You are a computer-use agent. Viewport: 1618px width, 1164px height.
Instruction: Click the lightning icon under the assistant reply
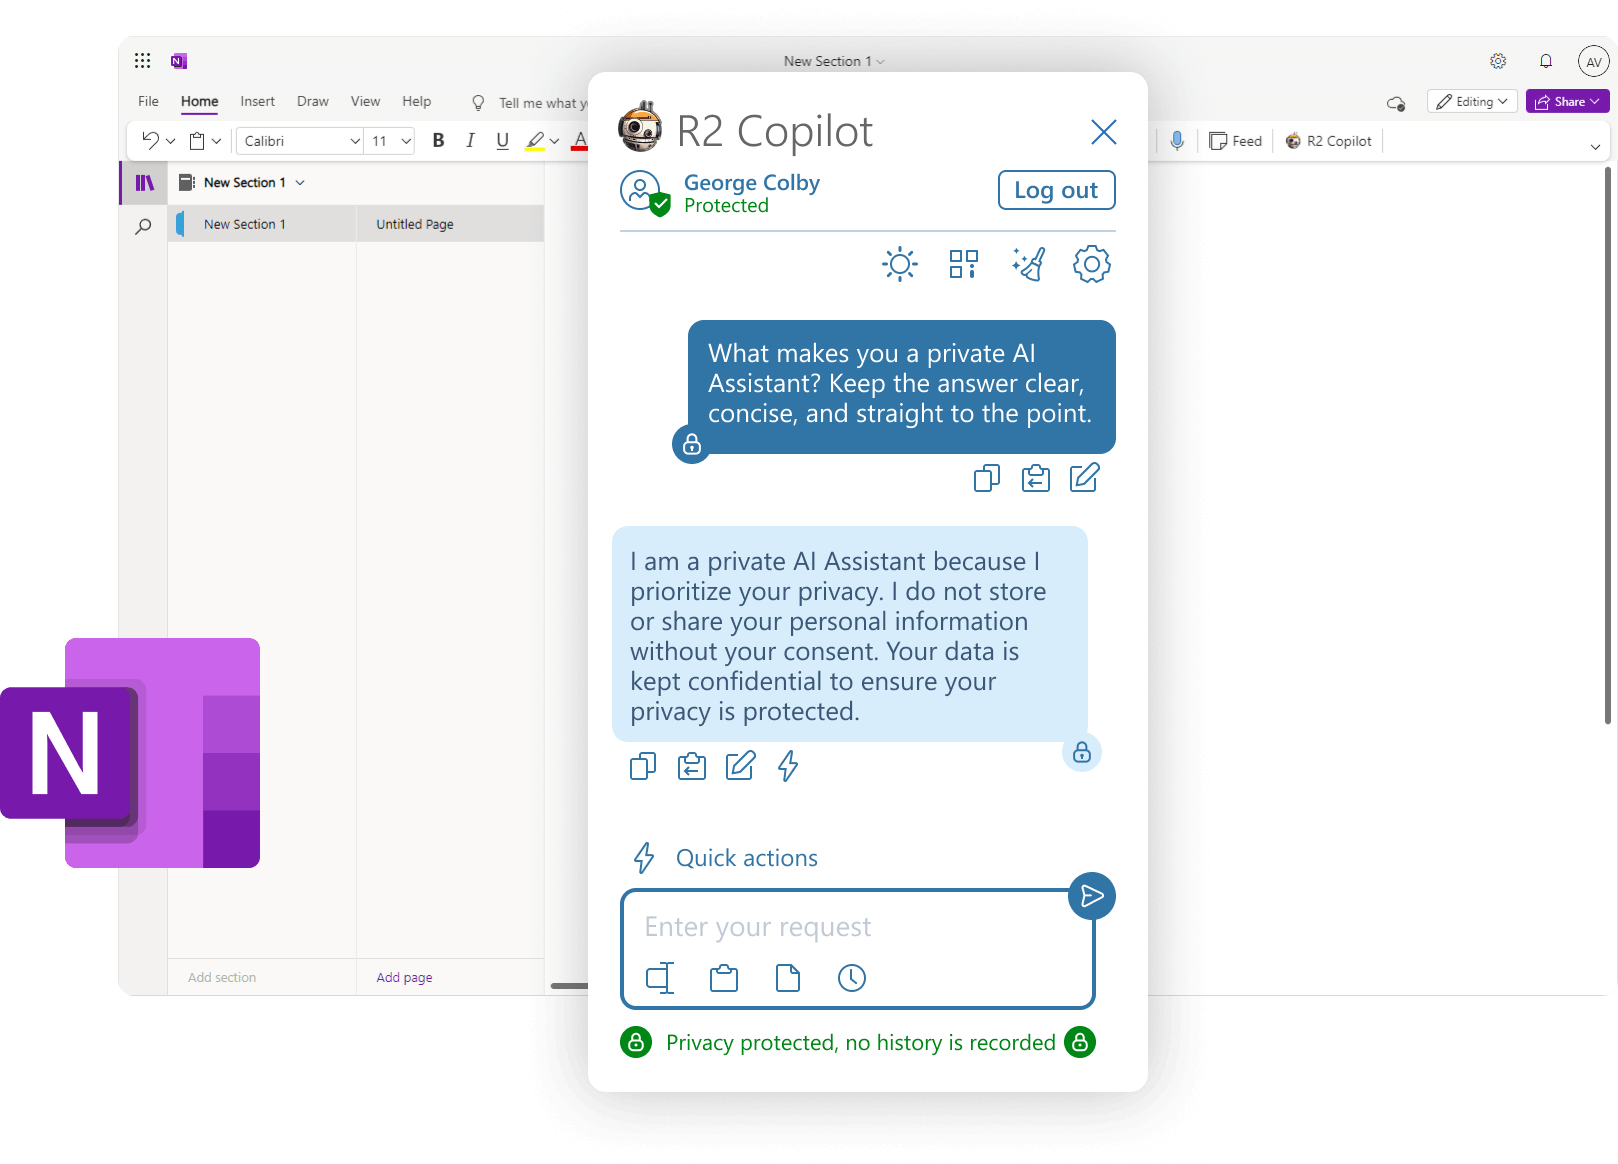click(788, 766)
